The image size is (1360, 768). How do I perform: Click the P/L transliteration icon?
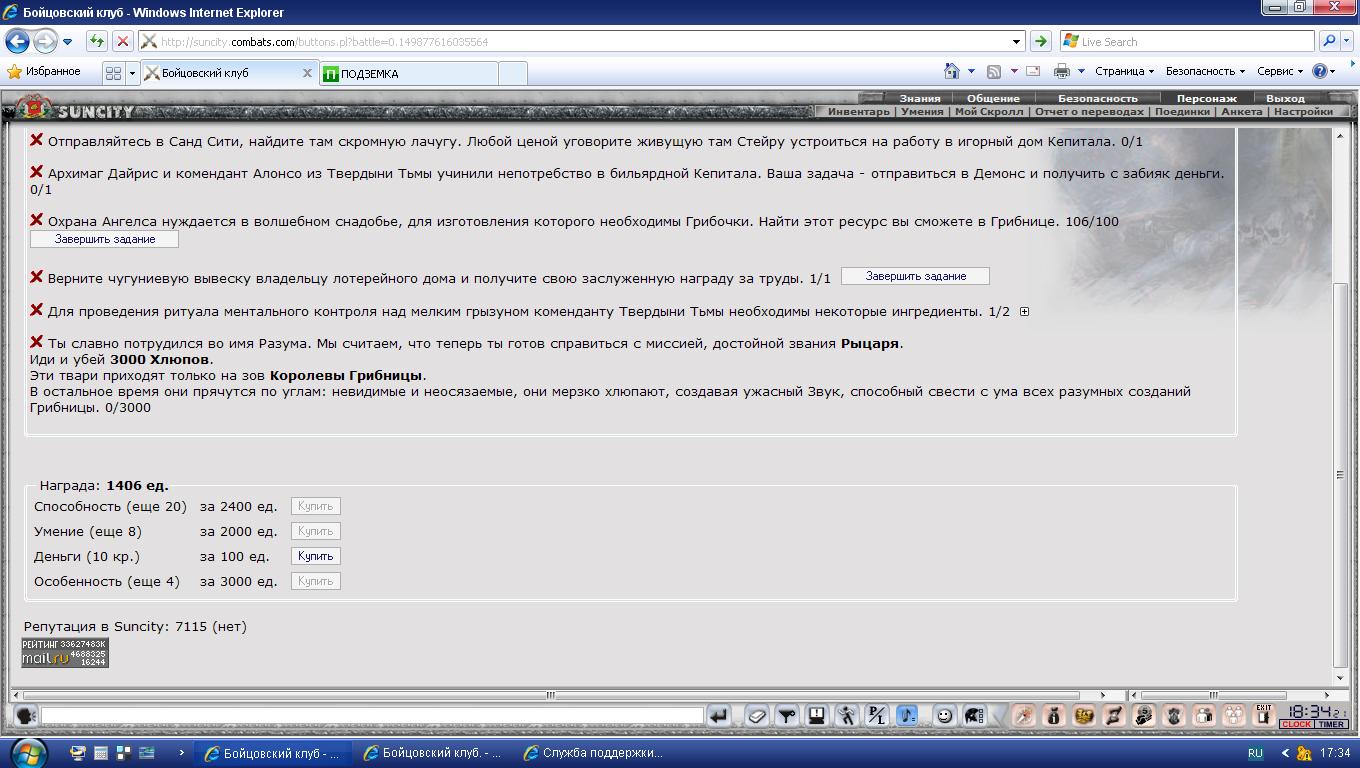point(877,715)
